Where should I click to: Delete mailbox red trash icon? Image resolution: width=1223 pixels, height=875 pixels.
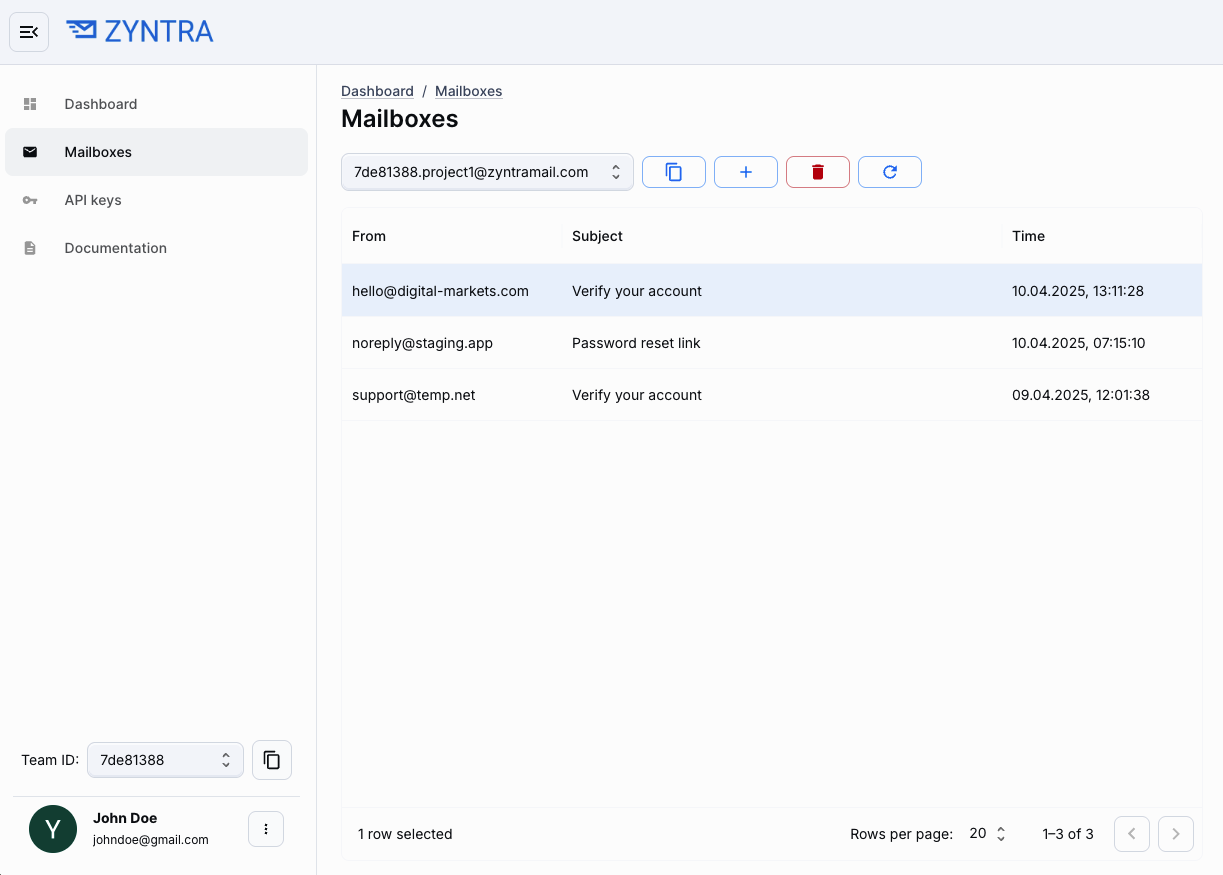pos(818,172)
